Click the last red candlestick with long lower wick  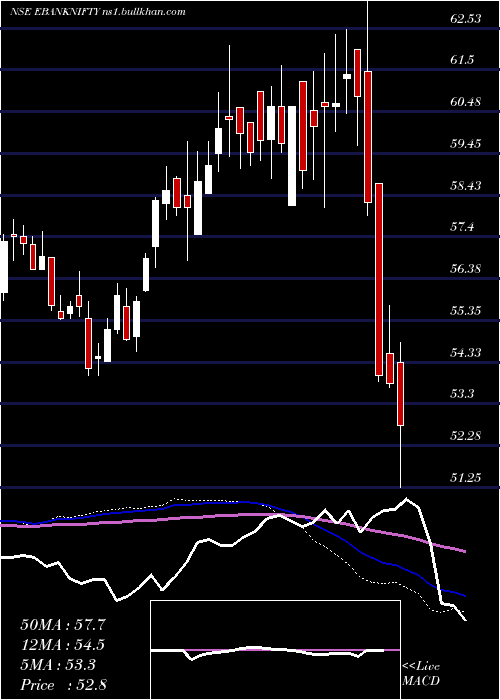400,415
